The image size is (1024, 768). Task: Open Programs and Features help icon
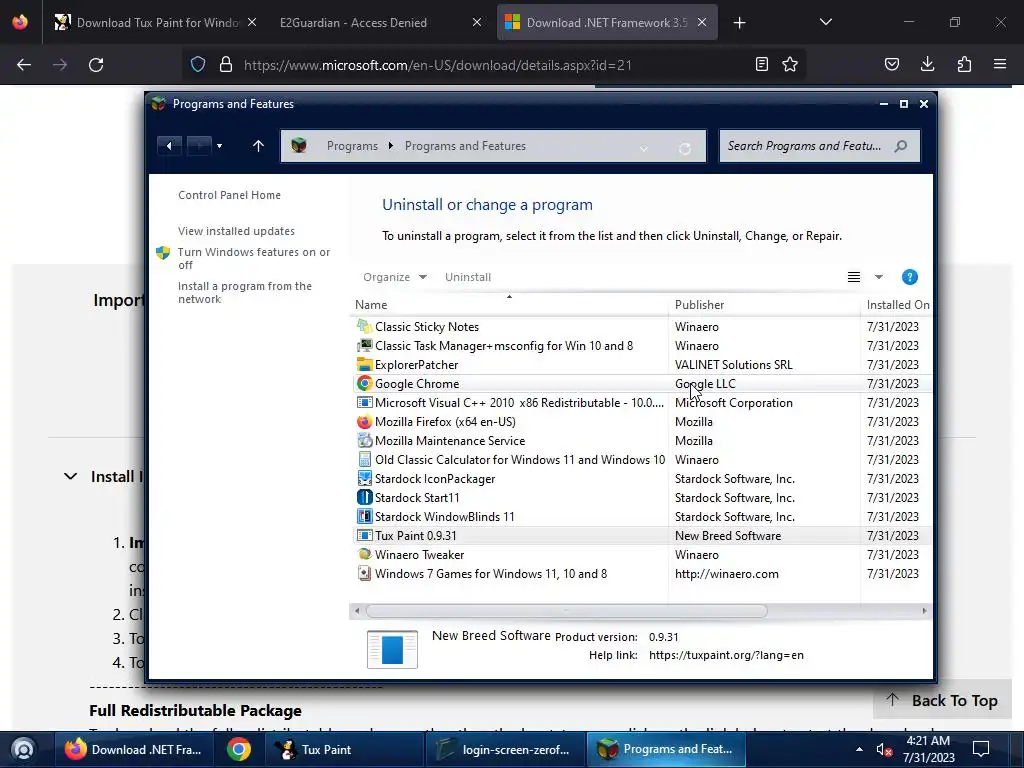(909, 277)
